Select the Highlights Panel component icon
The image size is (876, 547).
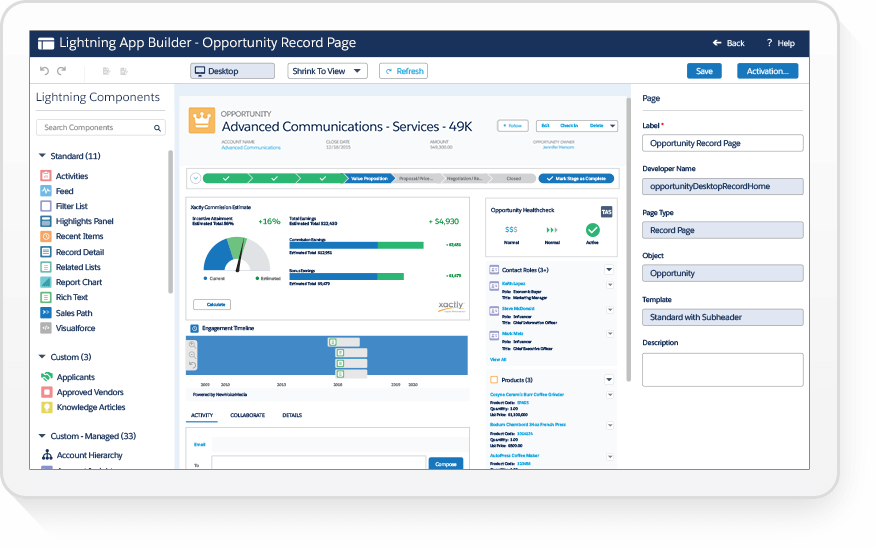46,221
